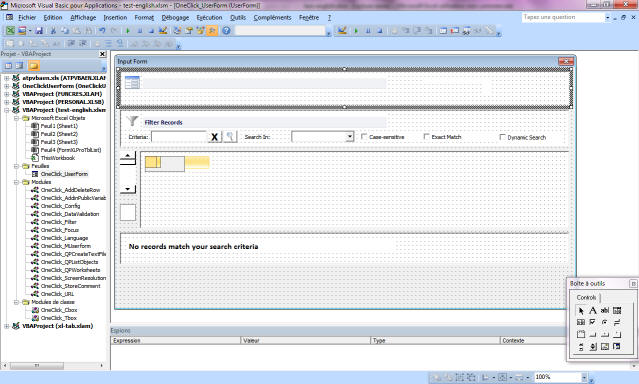639x384 pixels.
Task: Click 'No records match your search criteria' label
Action: (x=193, y=247)
